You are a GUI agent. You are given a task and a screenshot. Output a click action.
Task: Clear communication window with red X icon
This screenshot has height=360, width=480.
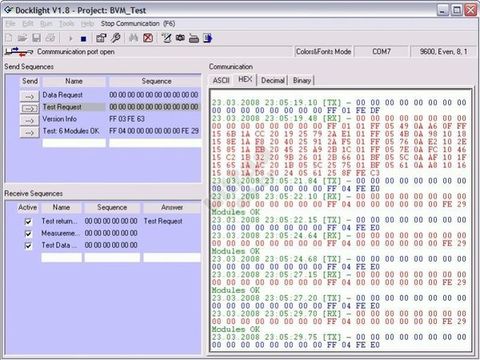click(x=148, y=38)
